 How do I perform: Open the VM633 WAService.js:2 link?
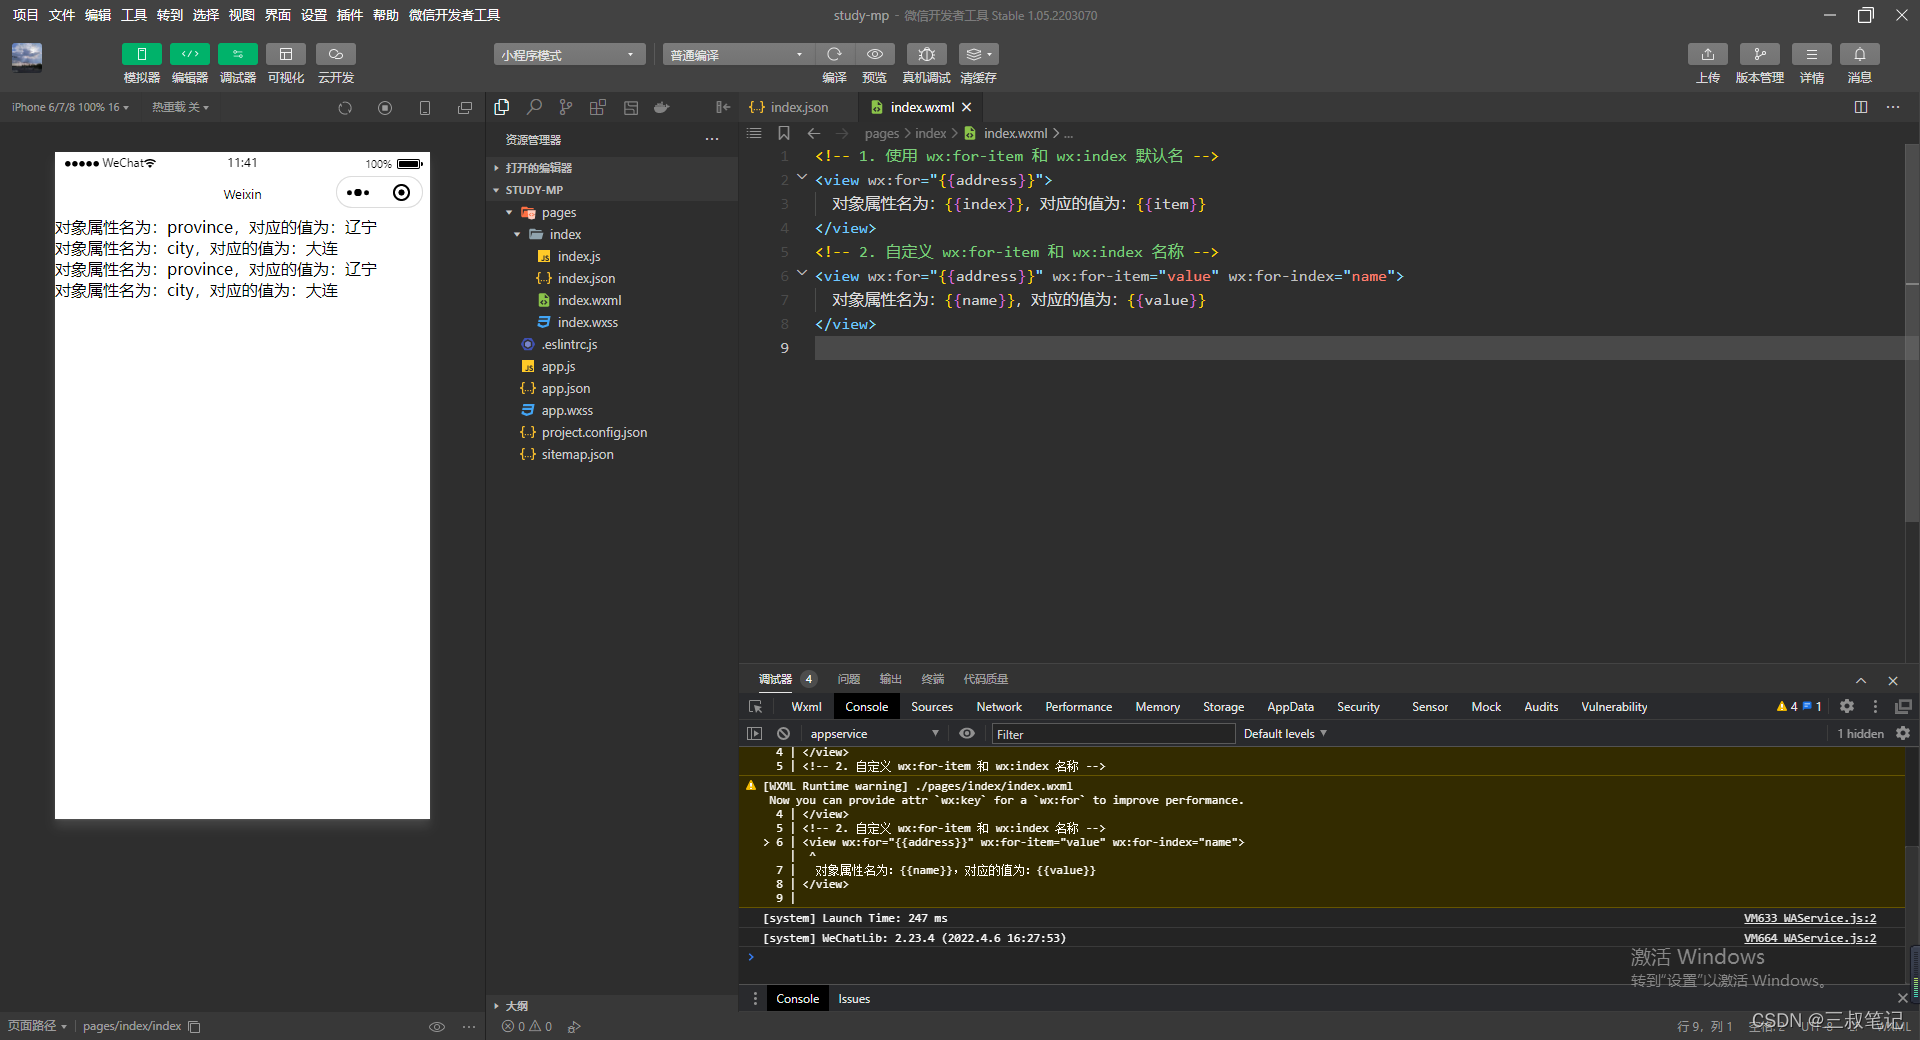coord(1810,918)
